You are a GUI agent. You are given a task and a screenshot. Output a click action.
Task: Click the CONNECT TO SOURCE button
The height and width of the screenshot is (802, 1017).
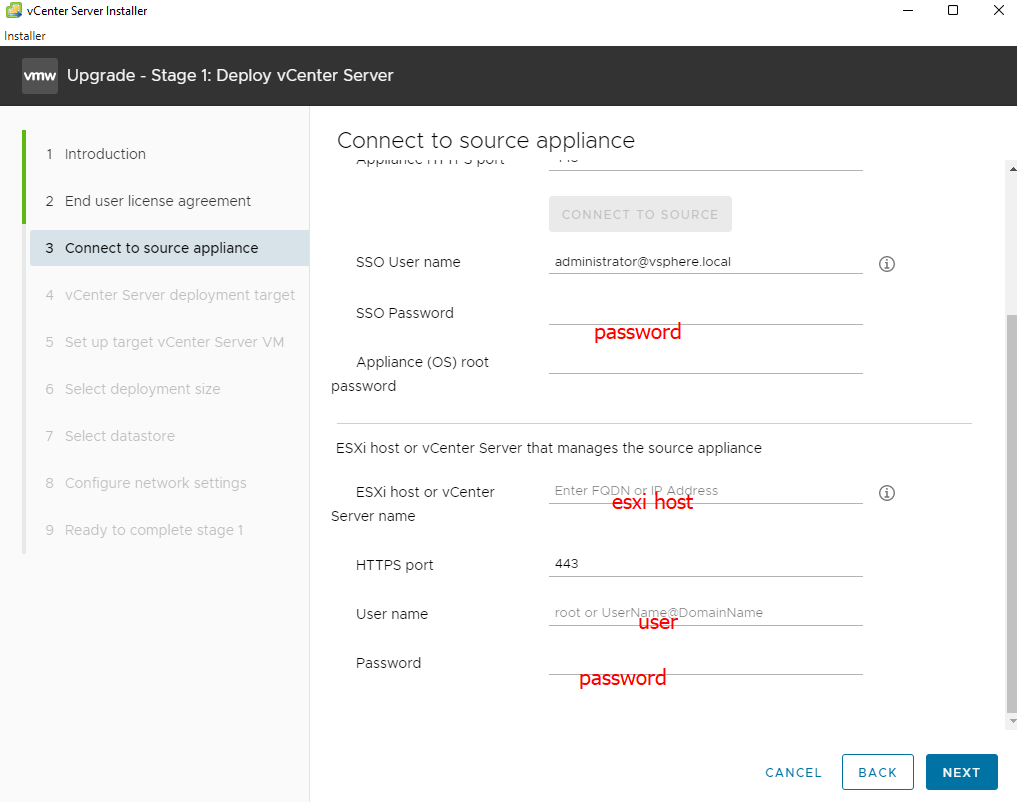640,214
